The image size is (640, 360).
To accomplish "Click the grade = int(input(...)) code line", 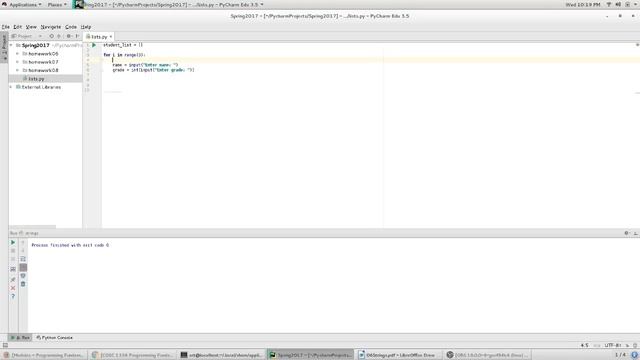I will [153, 70].
